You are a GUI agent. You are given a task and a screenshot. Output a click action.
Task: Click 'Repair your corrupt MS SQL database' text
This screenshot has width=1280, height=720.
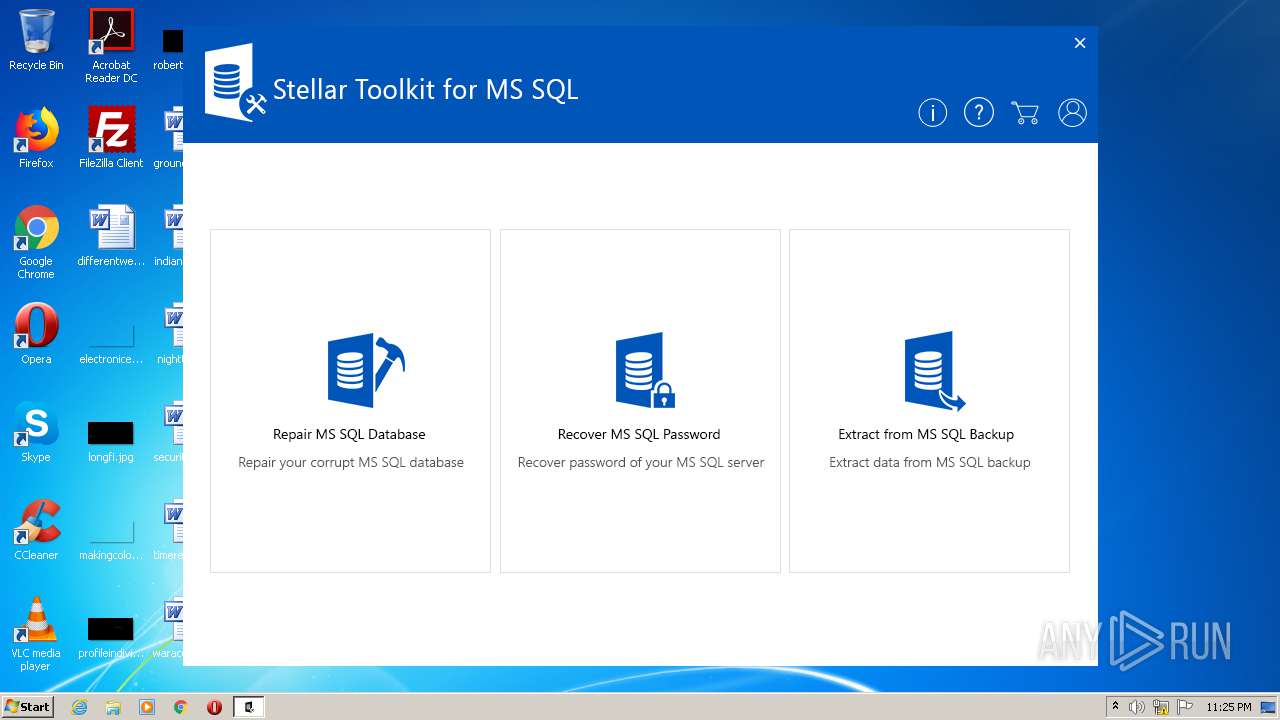[351, 462]
